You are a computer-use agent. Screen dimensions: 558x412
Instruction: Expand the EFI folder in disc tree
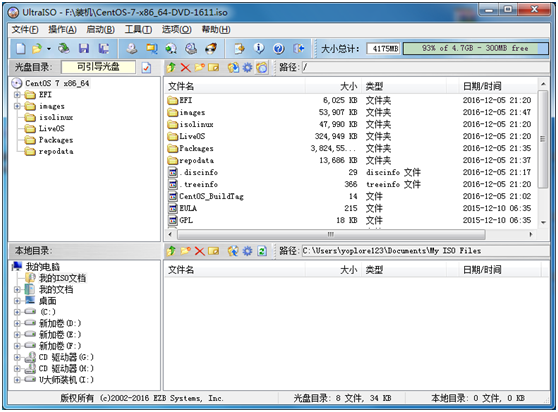pyautogui.click(x=17, y=95)
